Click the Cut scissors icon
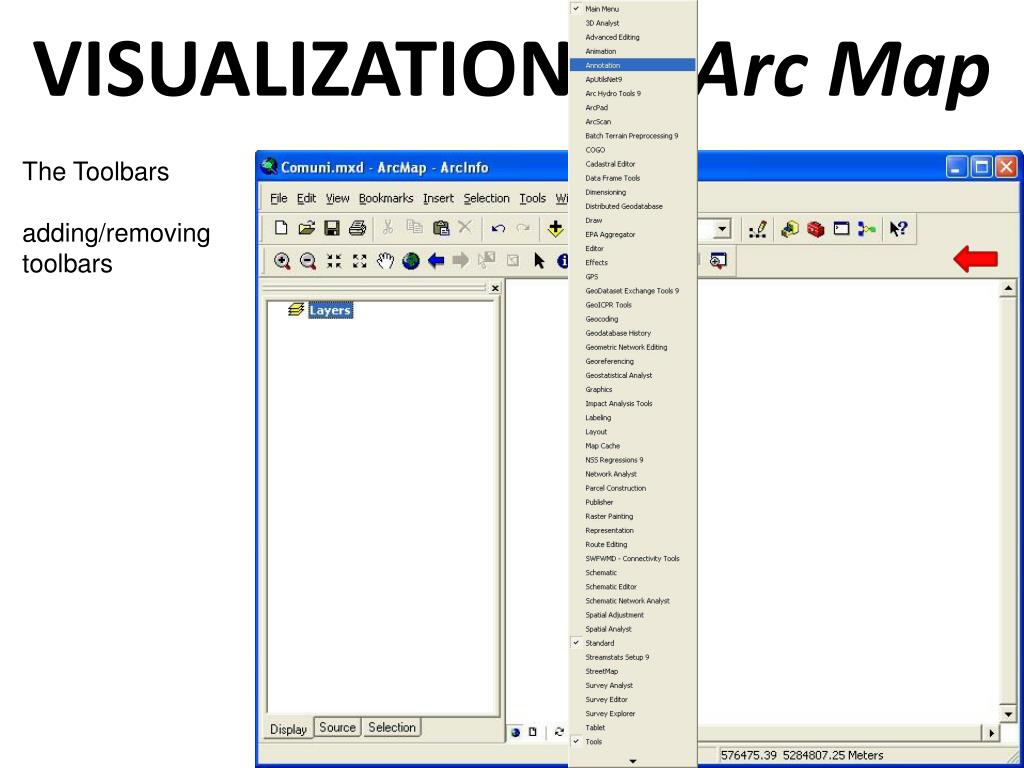 point(388,227)
